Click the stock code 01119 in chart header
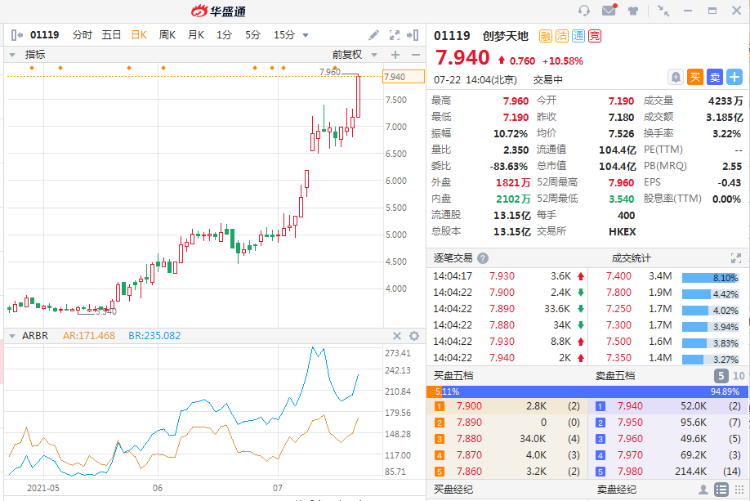 pos(44,35)
